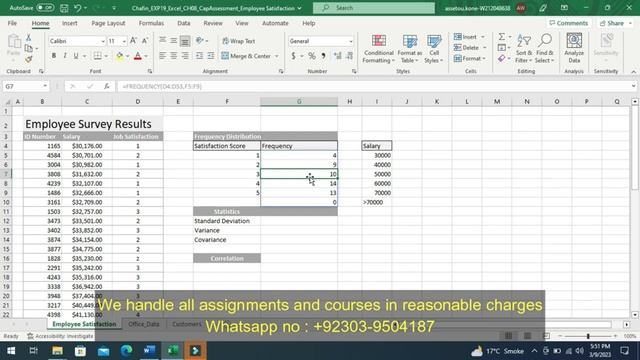This screenshot has height=360, width=640.
Task: Click the Increase Indent icon
Action: coord(211,56)
